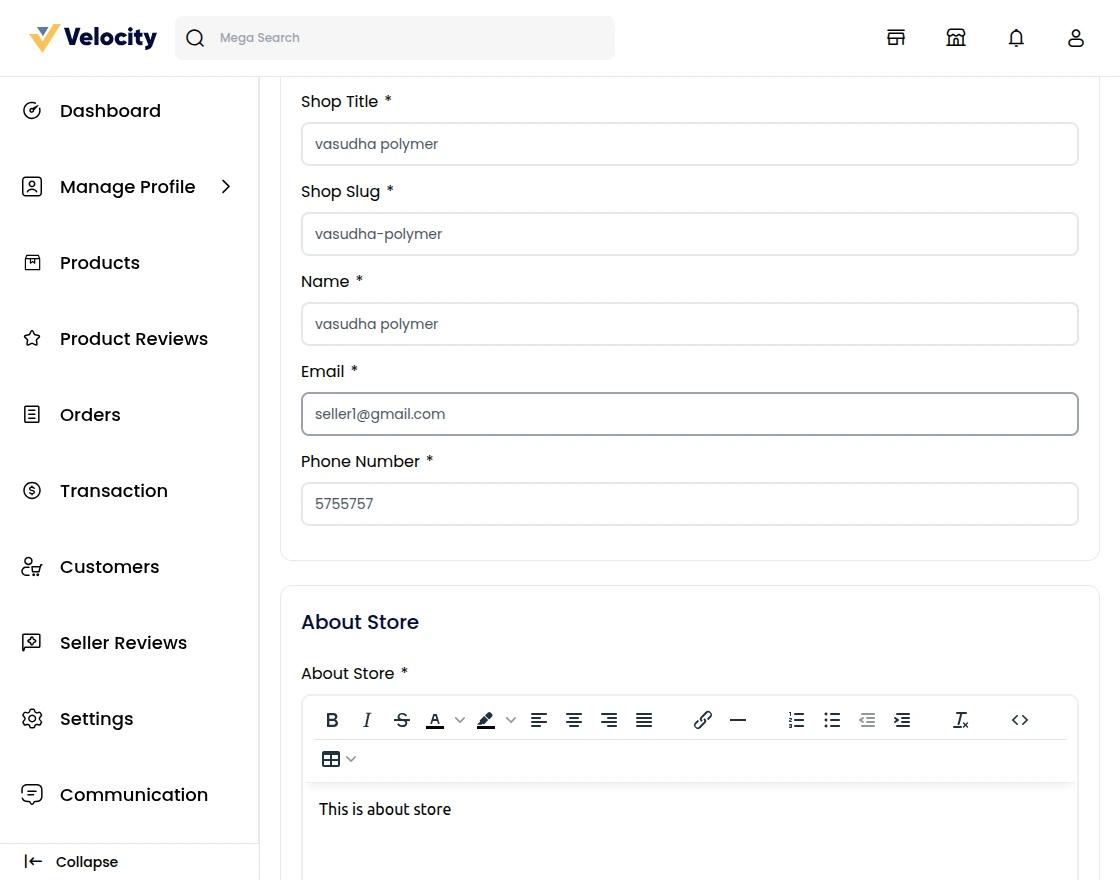Click the Velocity logo

pyautogui.click(x=93, y=38)
